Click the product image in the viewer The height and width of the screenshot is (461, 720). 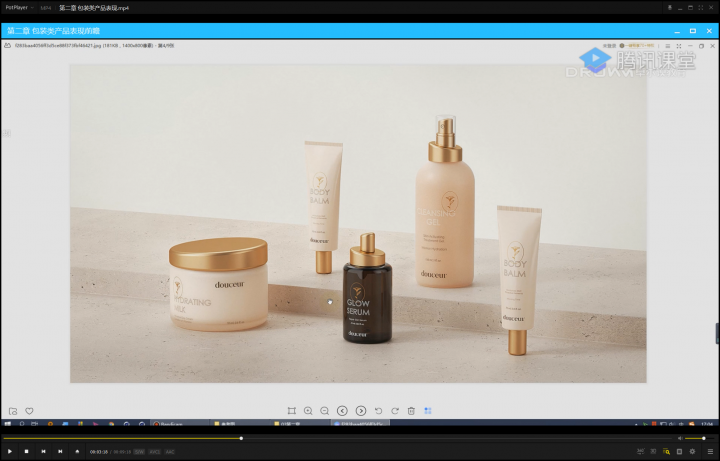point(358,223)
